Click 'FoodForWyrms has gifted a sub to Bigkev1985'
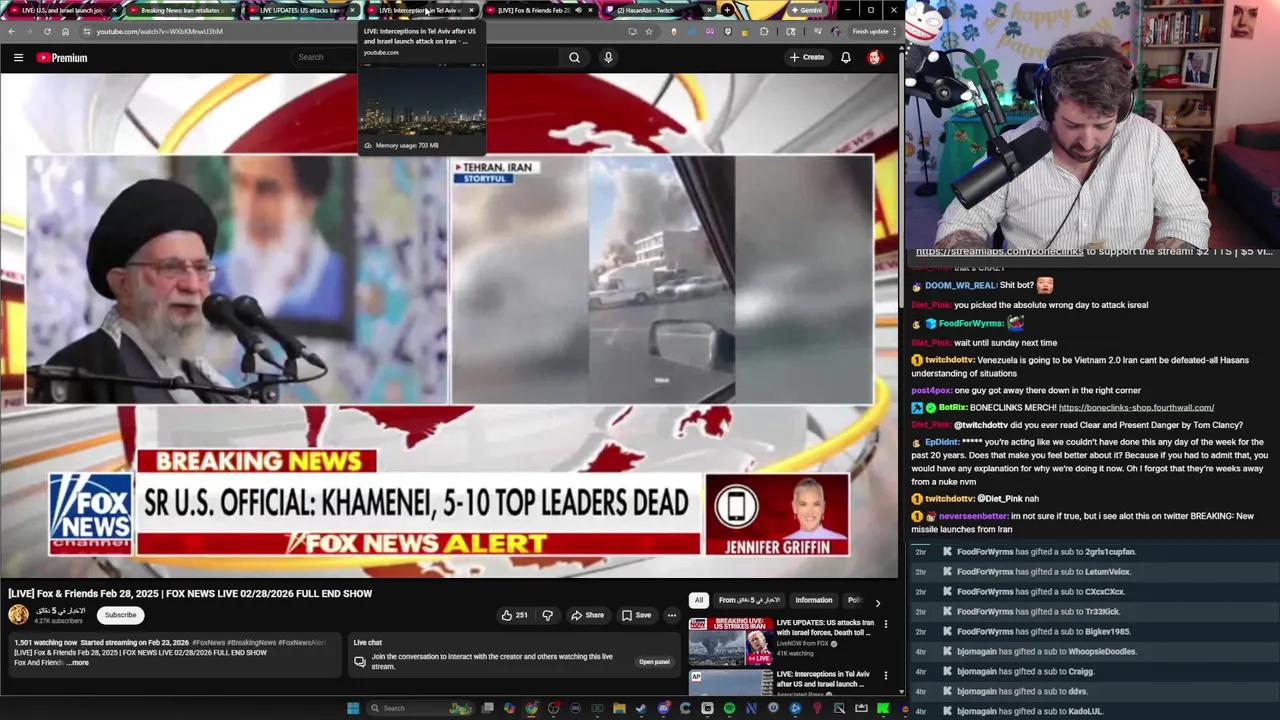This screenshot has height=720, width=1280. (1043, 632)
